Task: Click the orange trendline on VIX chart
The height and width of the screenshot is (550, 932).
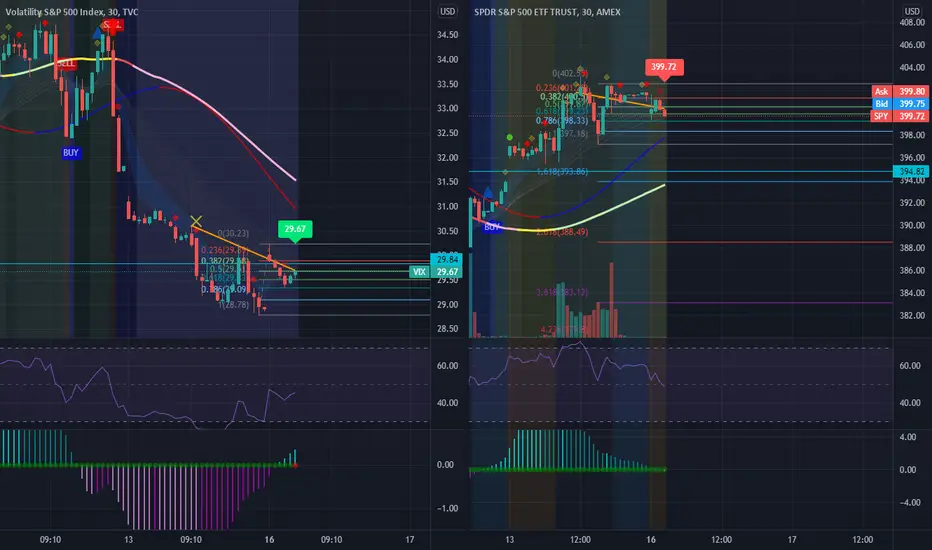Action: pos(244,248)
